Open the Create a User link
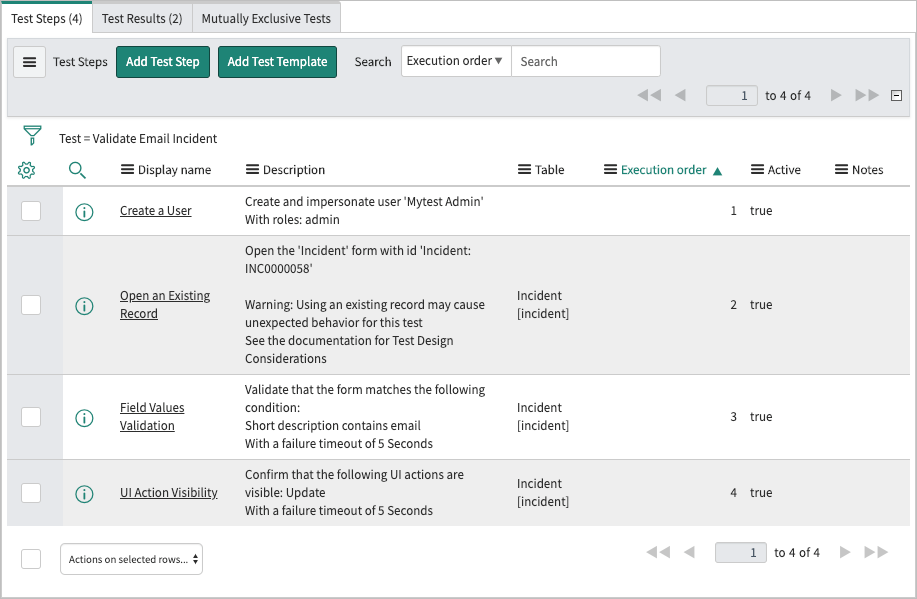 156,211
